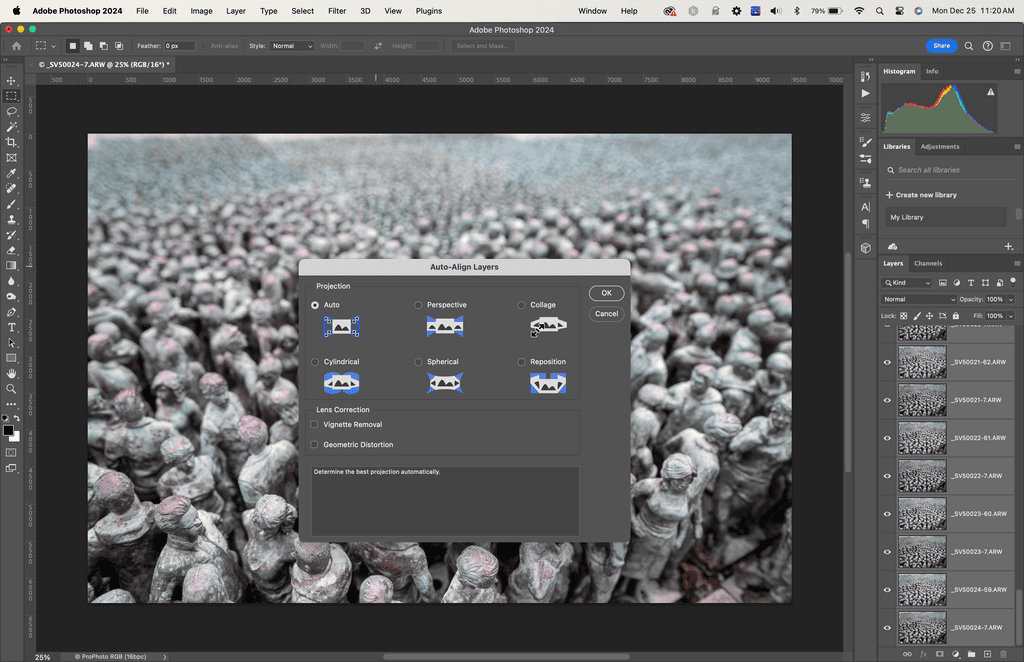Open the 3D panel cube icon
Screen dimensions: 1024x662
click(865, 248)
